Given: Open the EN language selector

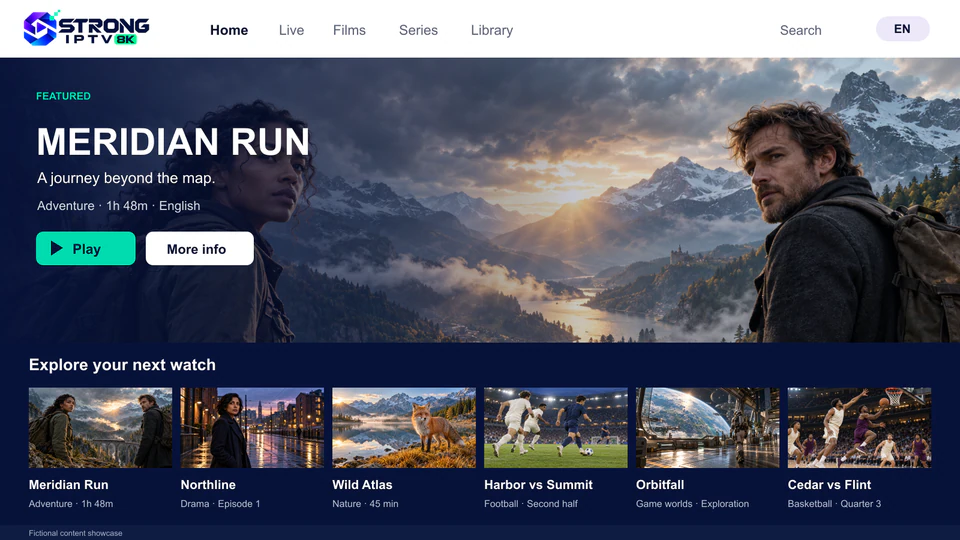Looking at the screenshot, I should click(x=902, y=29).
